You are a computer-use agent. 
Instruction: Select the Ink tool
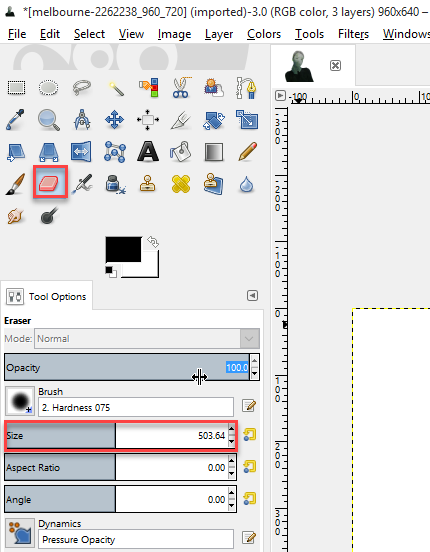(x=115, y=184)
